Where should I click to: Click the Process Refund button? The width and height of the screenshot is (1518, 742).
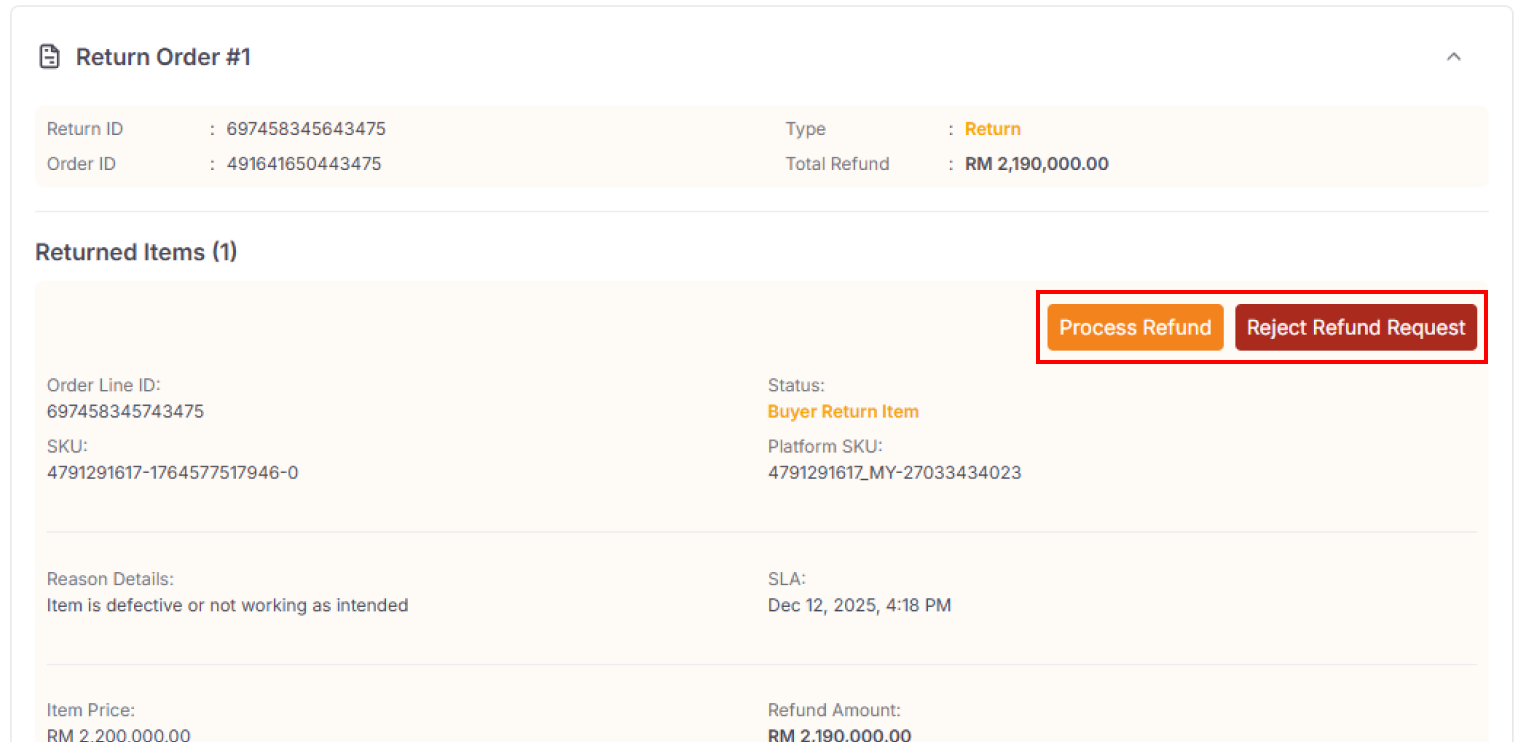point(1135,327)
